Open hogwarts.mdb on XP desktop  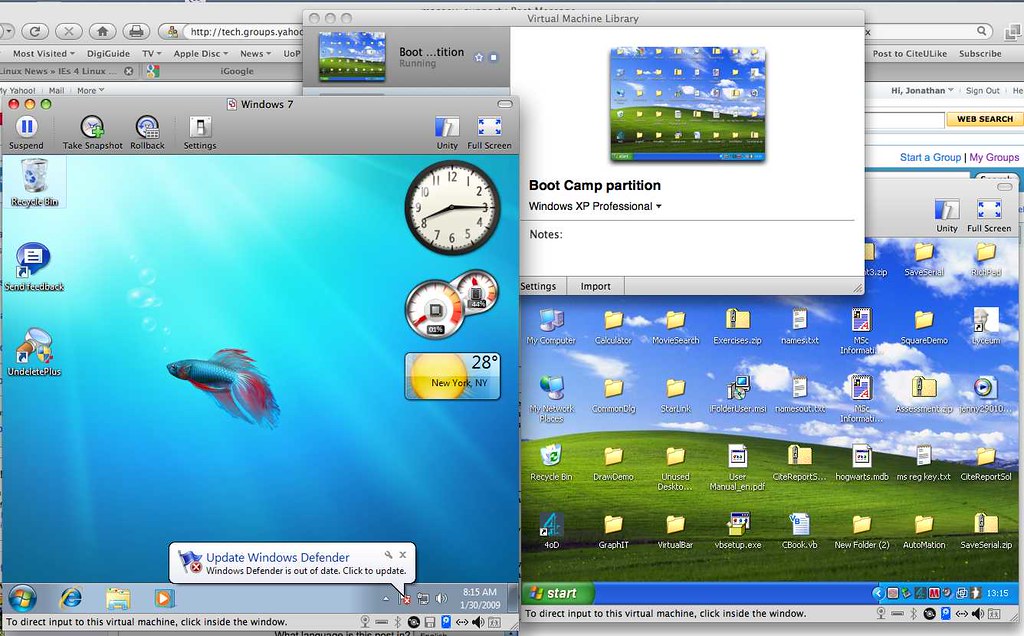[x=861, y=463]
